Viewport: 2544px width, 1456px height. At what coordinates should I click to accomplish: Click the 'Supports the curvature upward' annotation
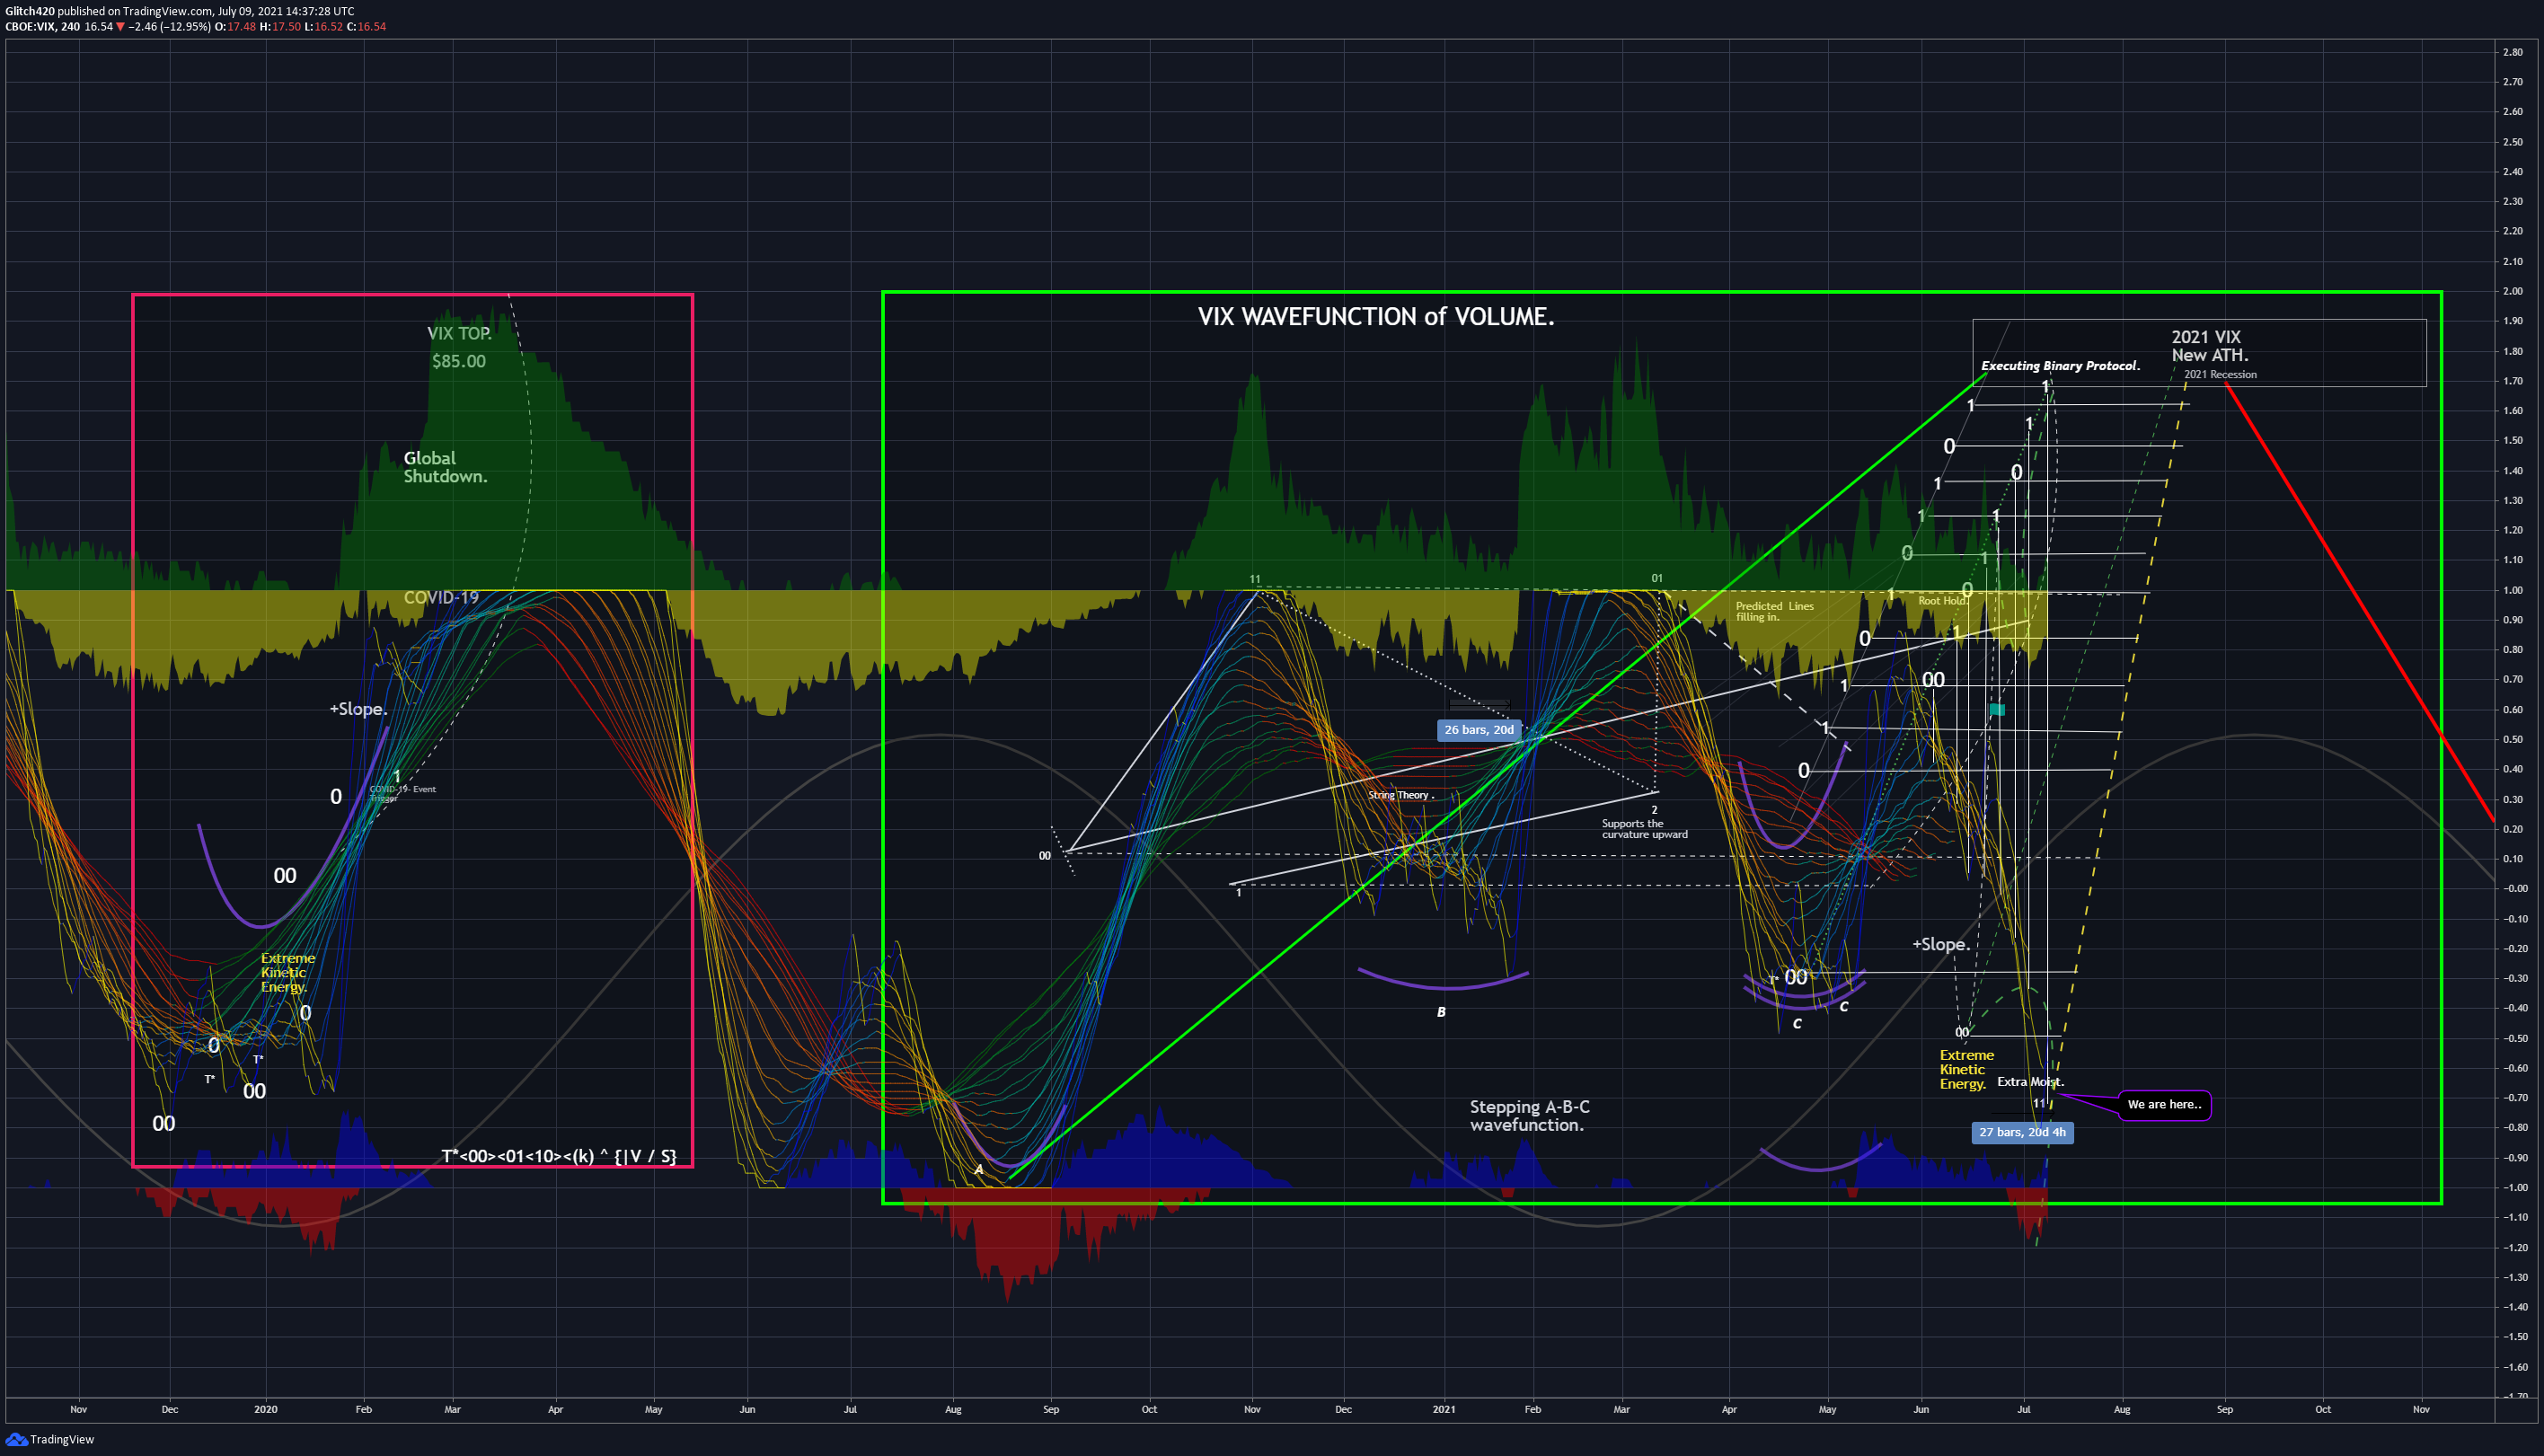click(x=1644, y=829)
